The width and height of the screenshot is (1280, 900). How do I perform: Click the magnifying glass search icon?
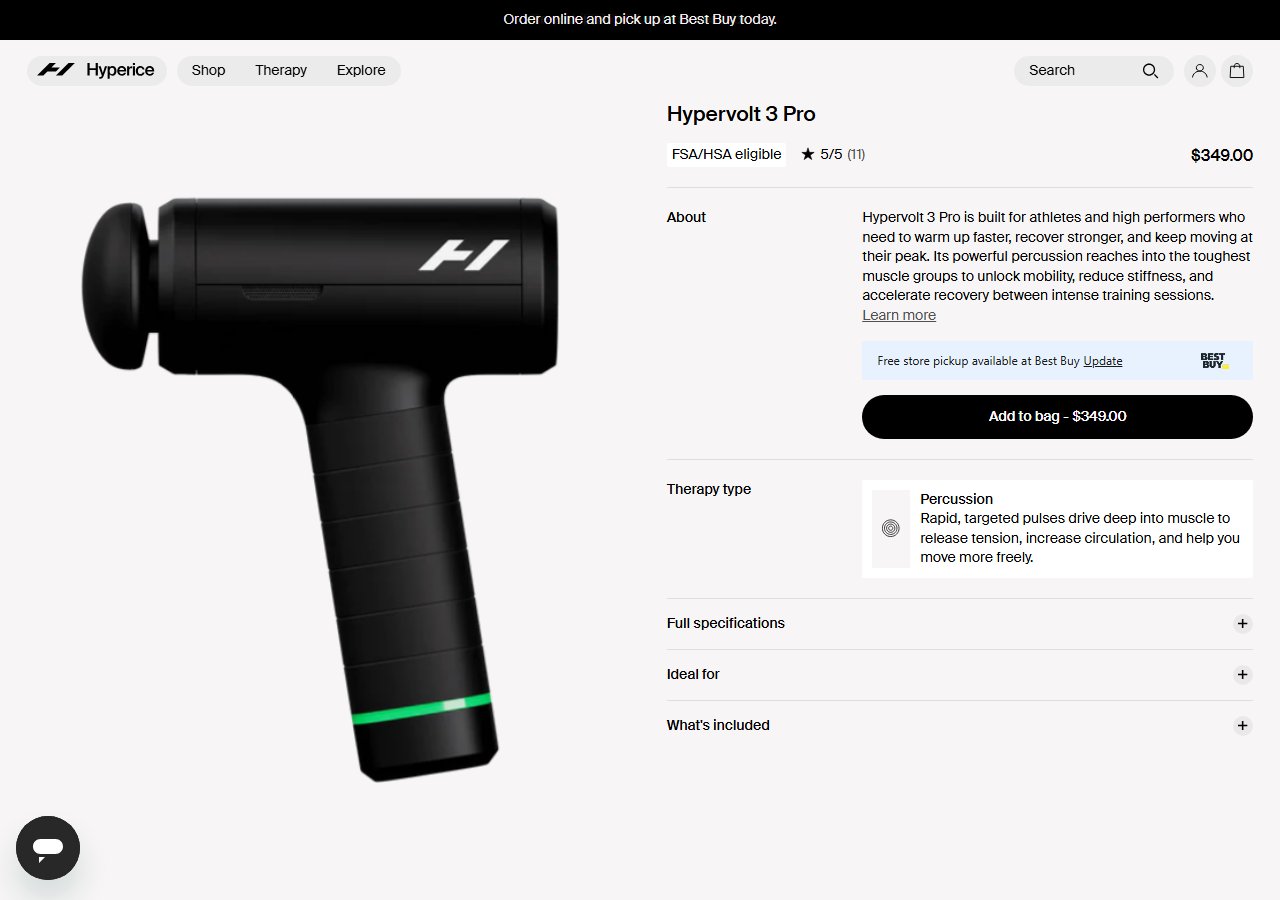point(1150,70)
